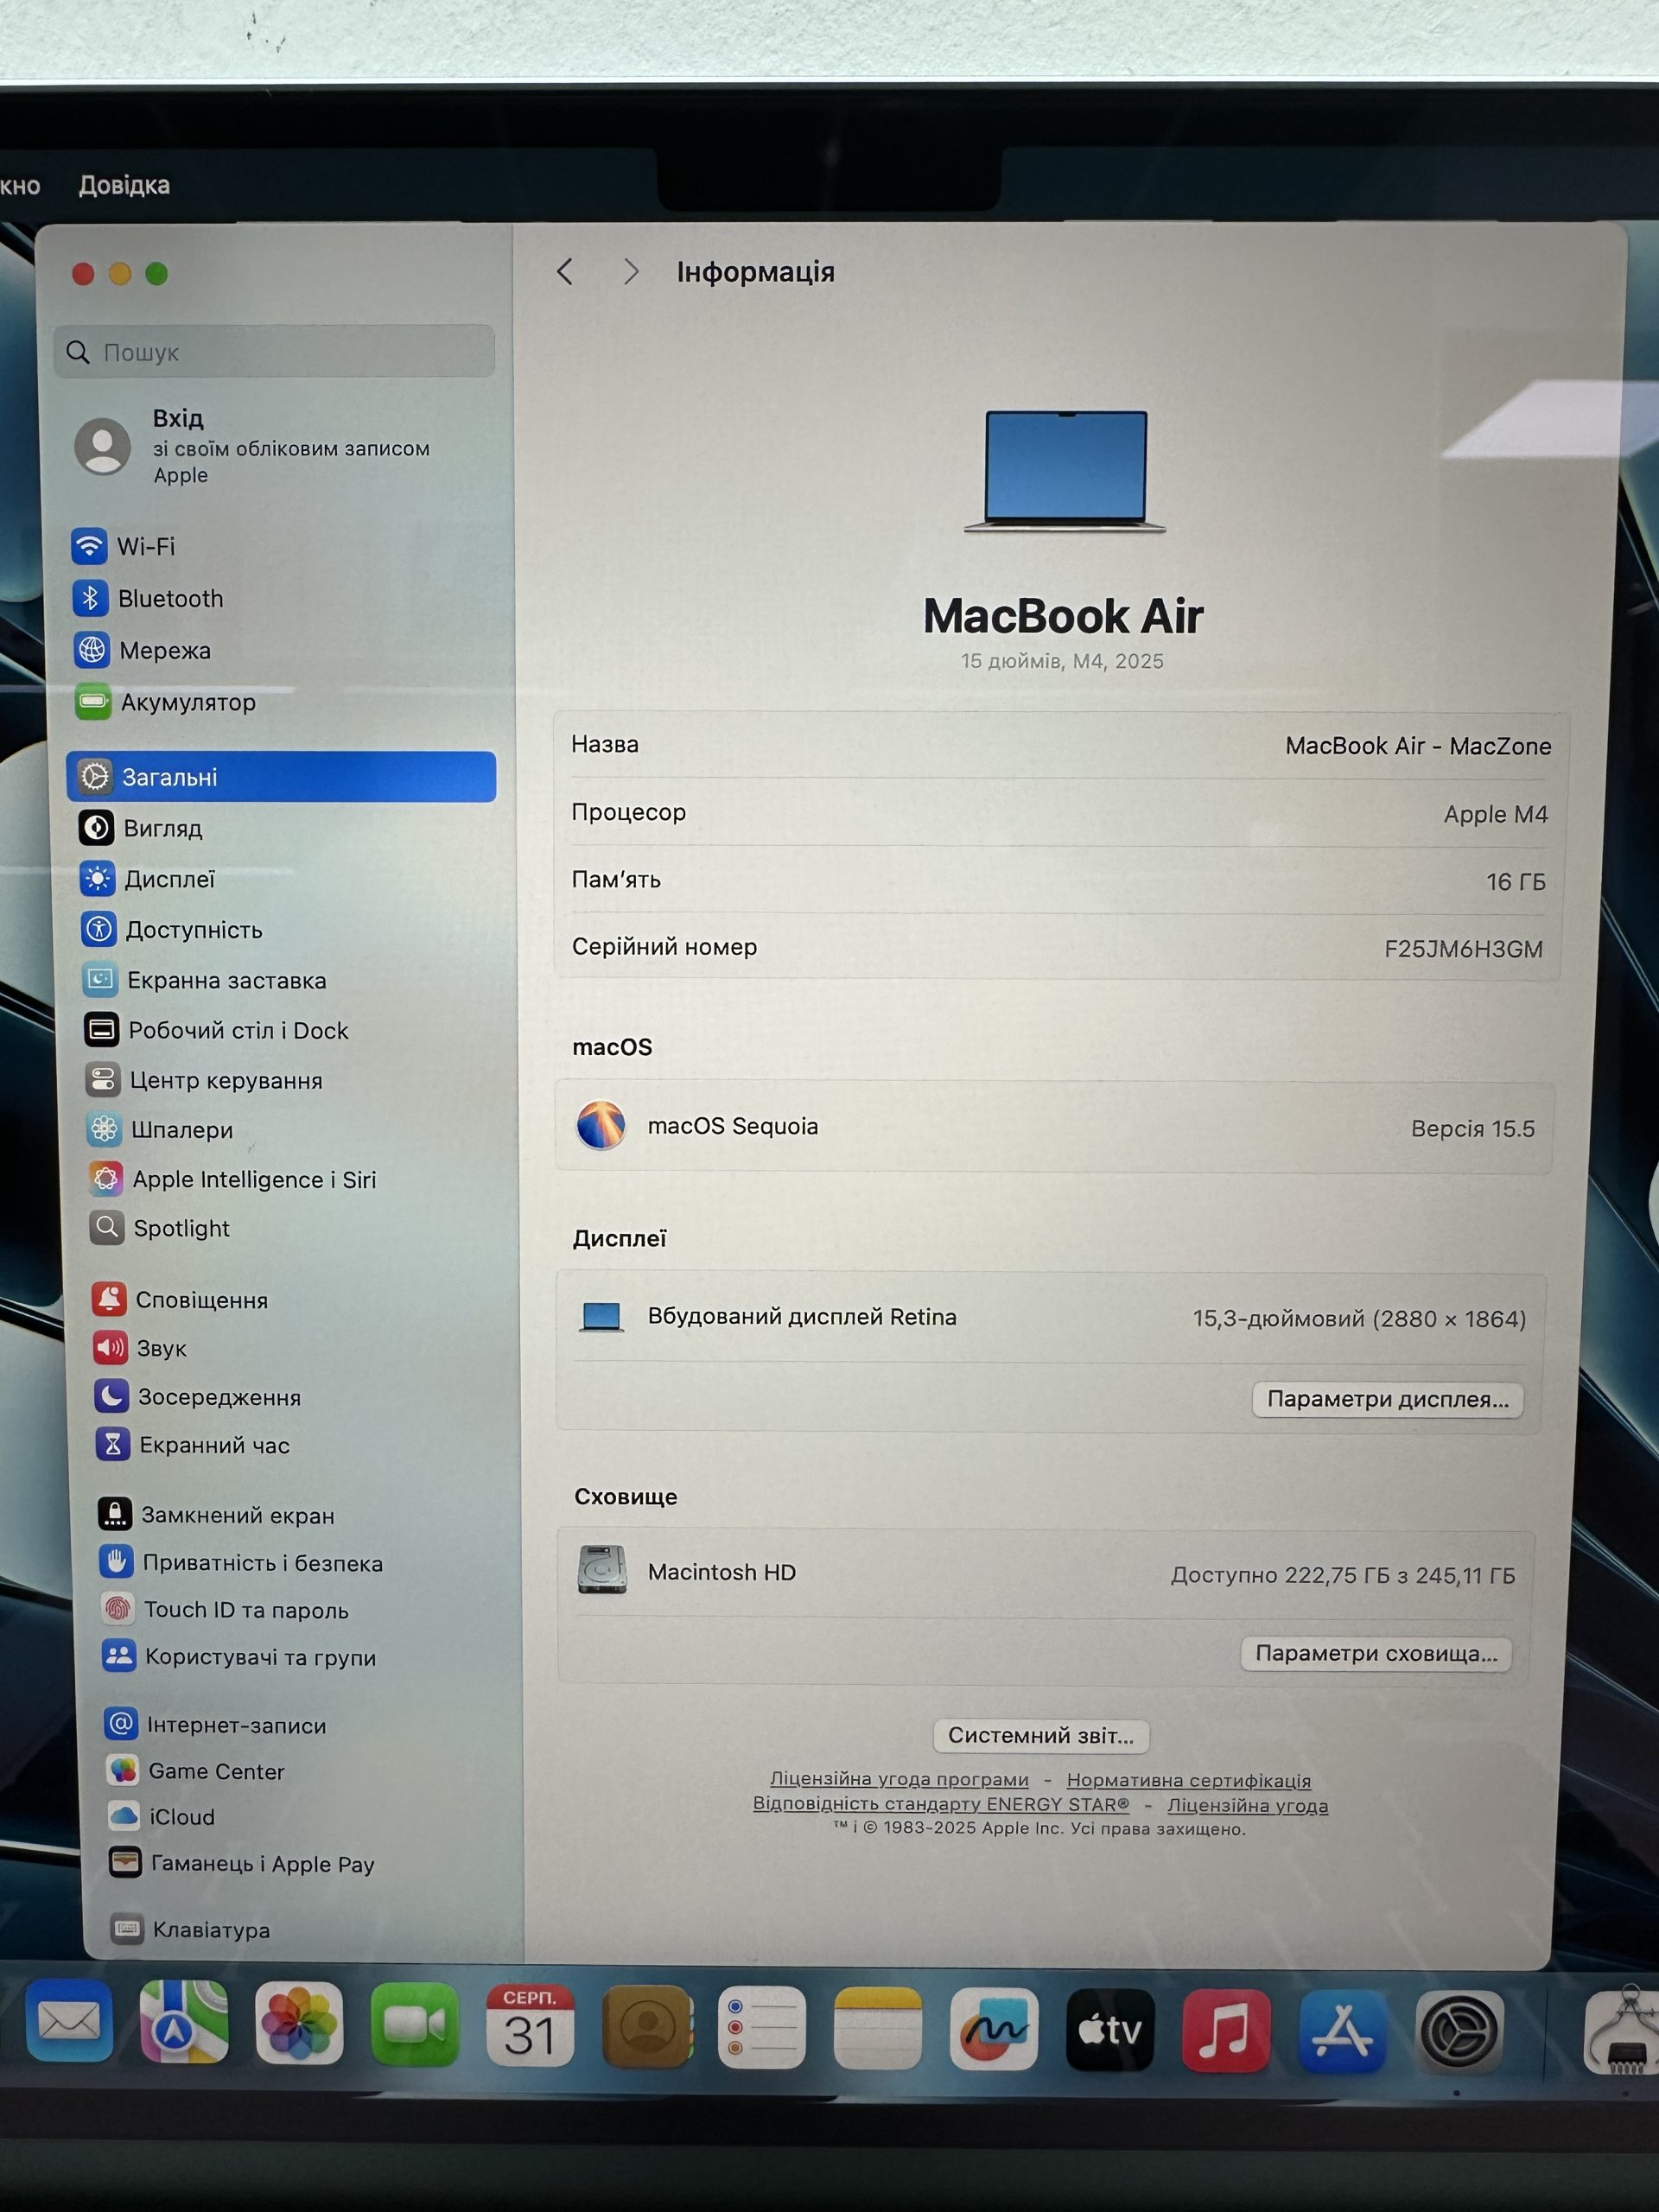Screen dimensions: 1659x2212
Task: Open Apple TV from the Dock
Action: click(1110, 2031)
